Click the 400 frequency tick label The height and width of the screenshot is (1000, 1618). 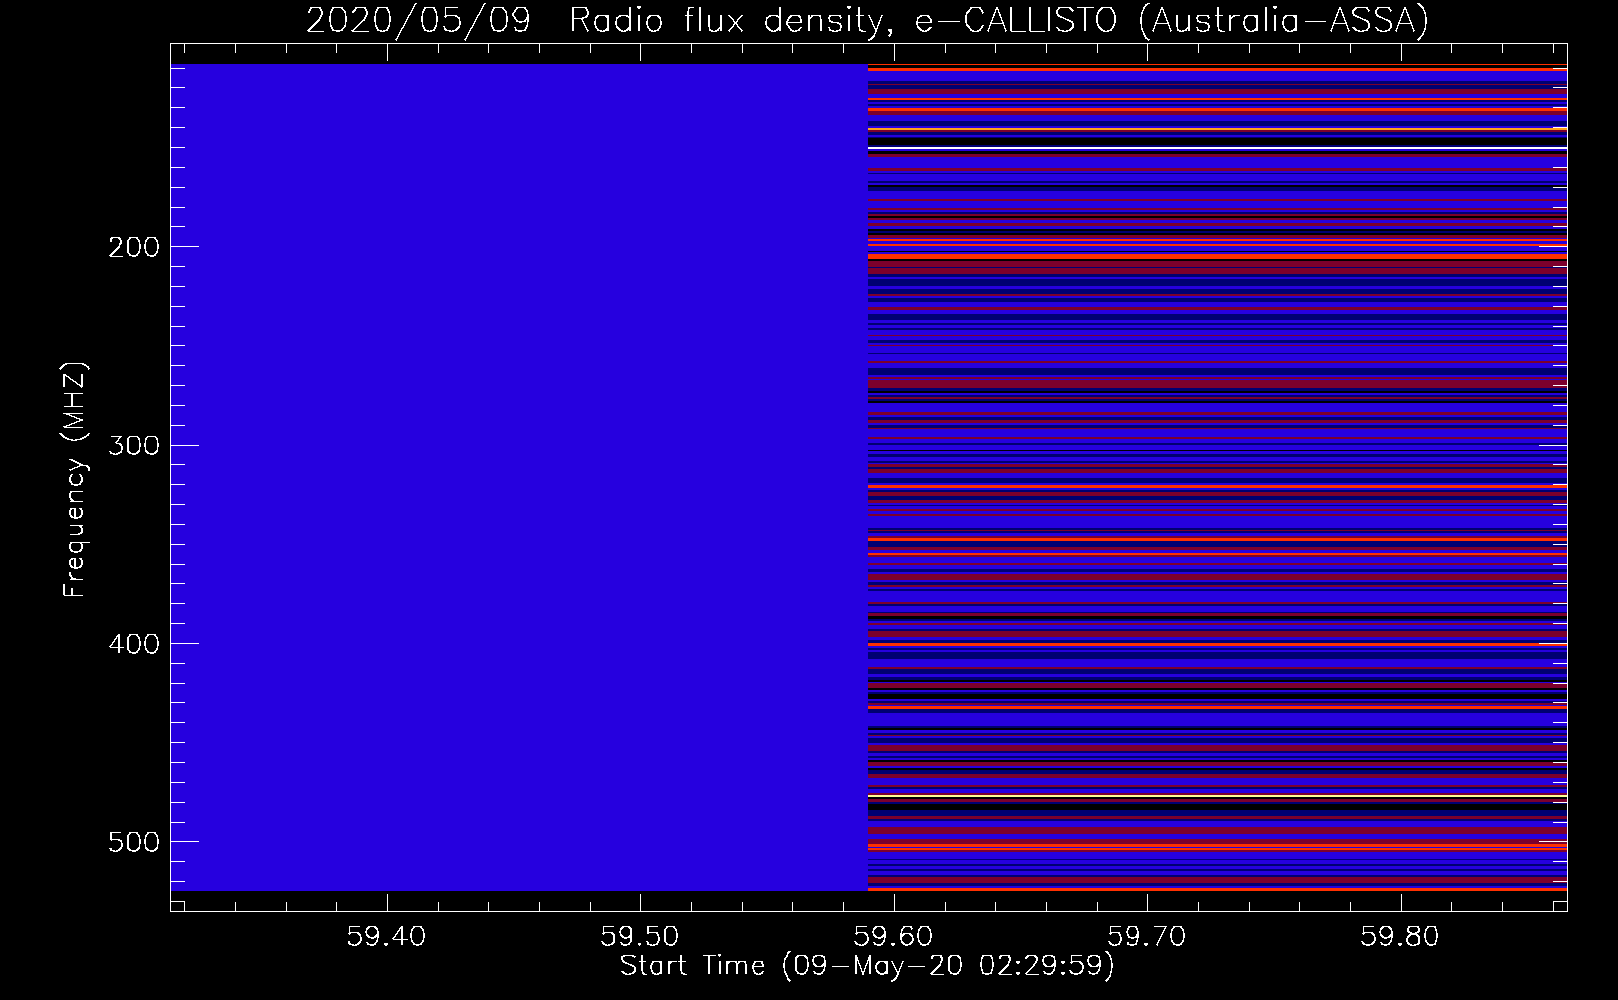tap(134, 644)
